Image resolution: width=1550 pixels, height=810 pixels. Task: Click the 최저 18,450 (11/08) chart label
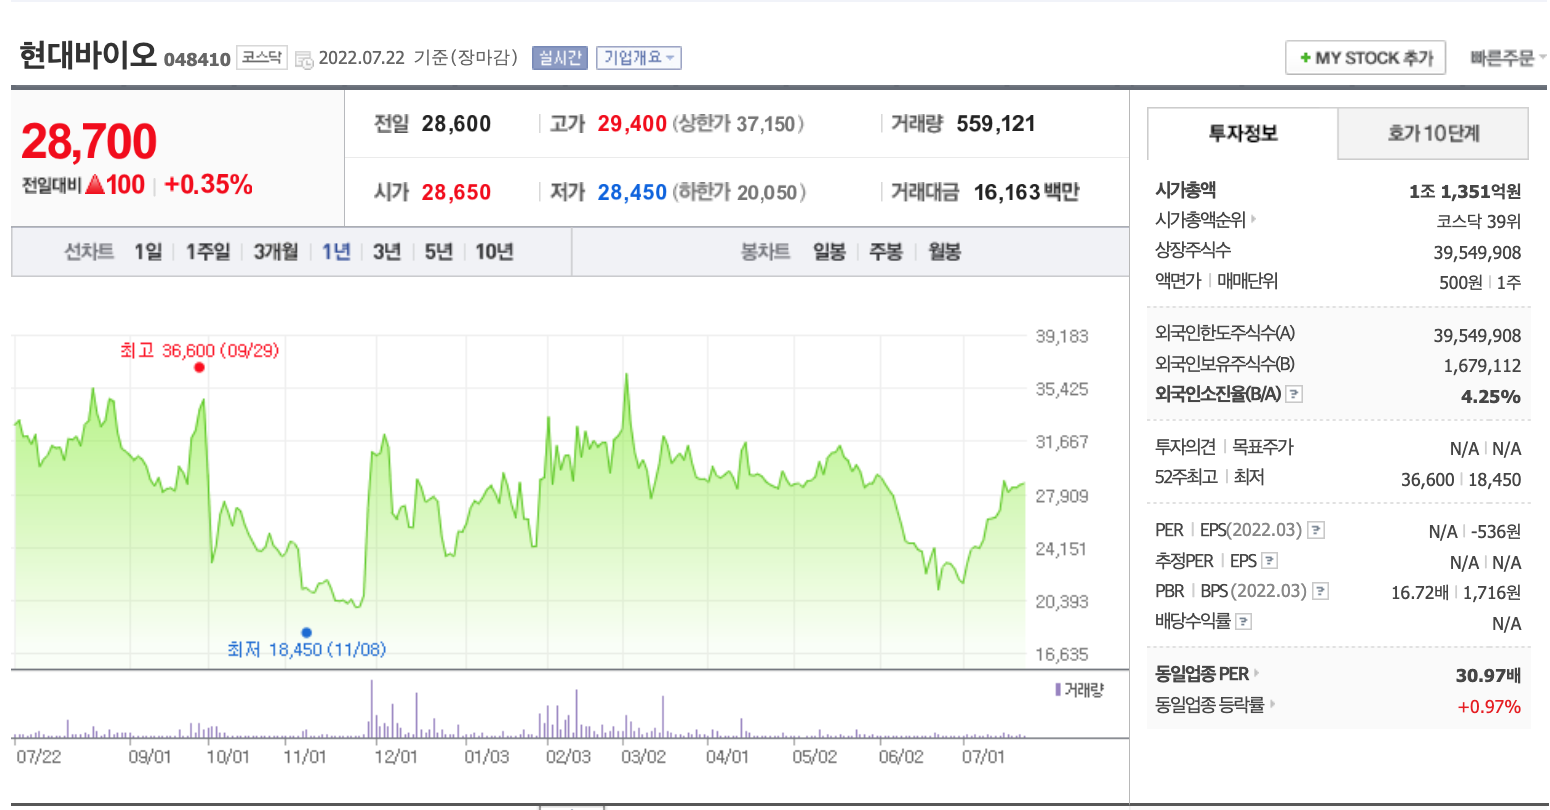point(306,650)
